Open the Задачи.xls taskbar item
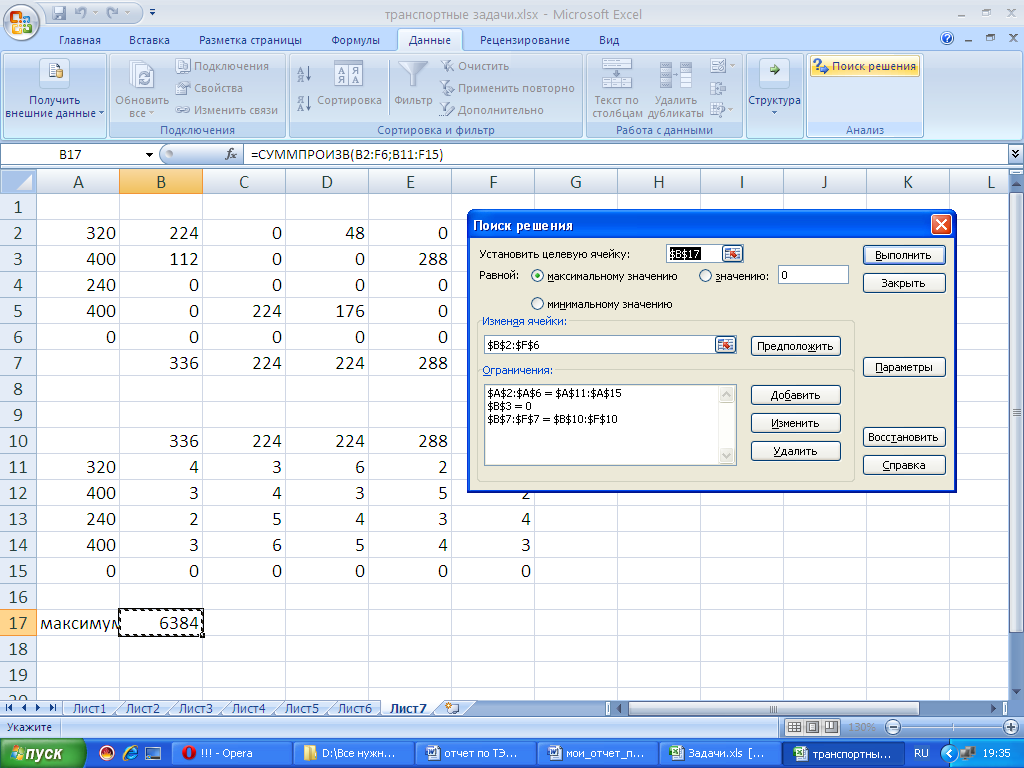Screen dimensions: 1024x768 click(x=718, y=754)
